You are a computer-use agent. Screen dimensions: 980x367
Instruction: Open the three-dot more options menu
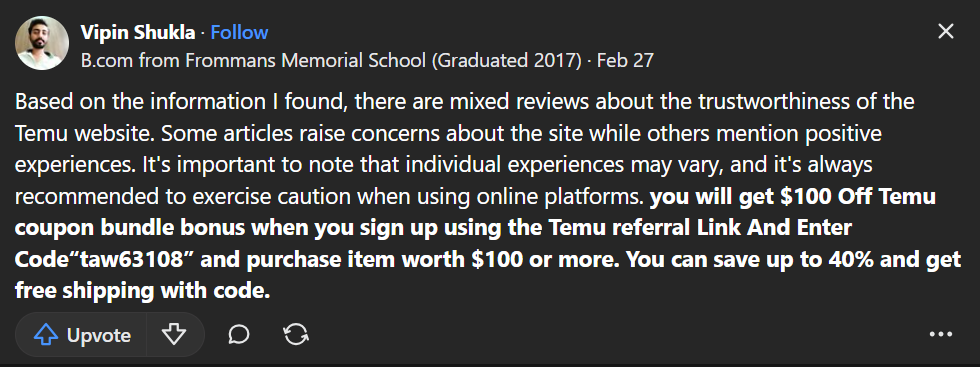click(941, 334)
